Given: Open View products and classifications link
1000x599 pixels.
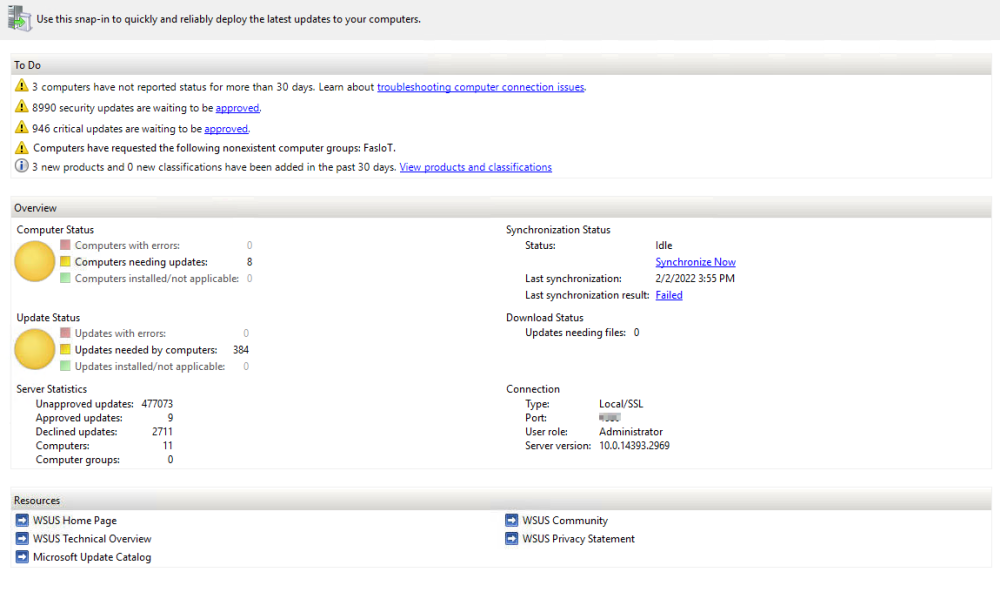Looking at the screenshot, I should click(x=476, y=167).
